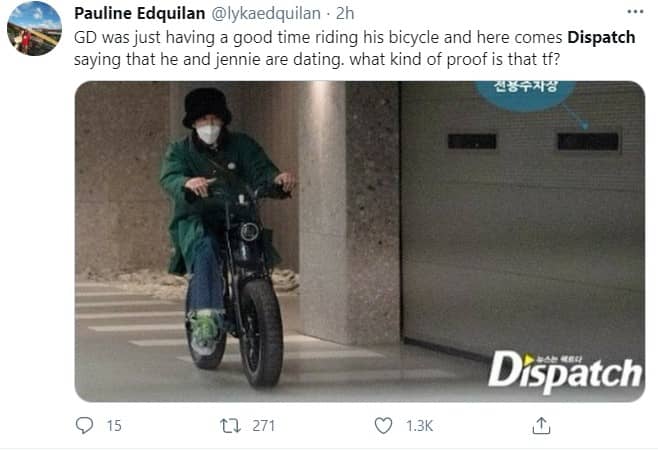This screenshot has width=658, height=450.
Task: View the 1.3K likes count
Action: pyautogui.click(x=419, y=426)
